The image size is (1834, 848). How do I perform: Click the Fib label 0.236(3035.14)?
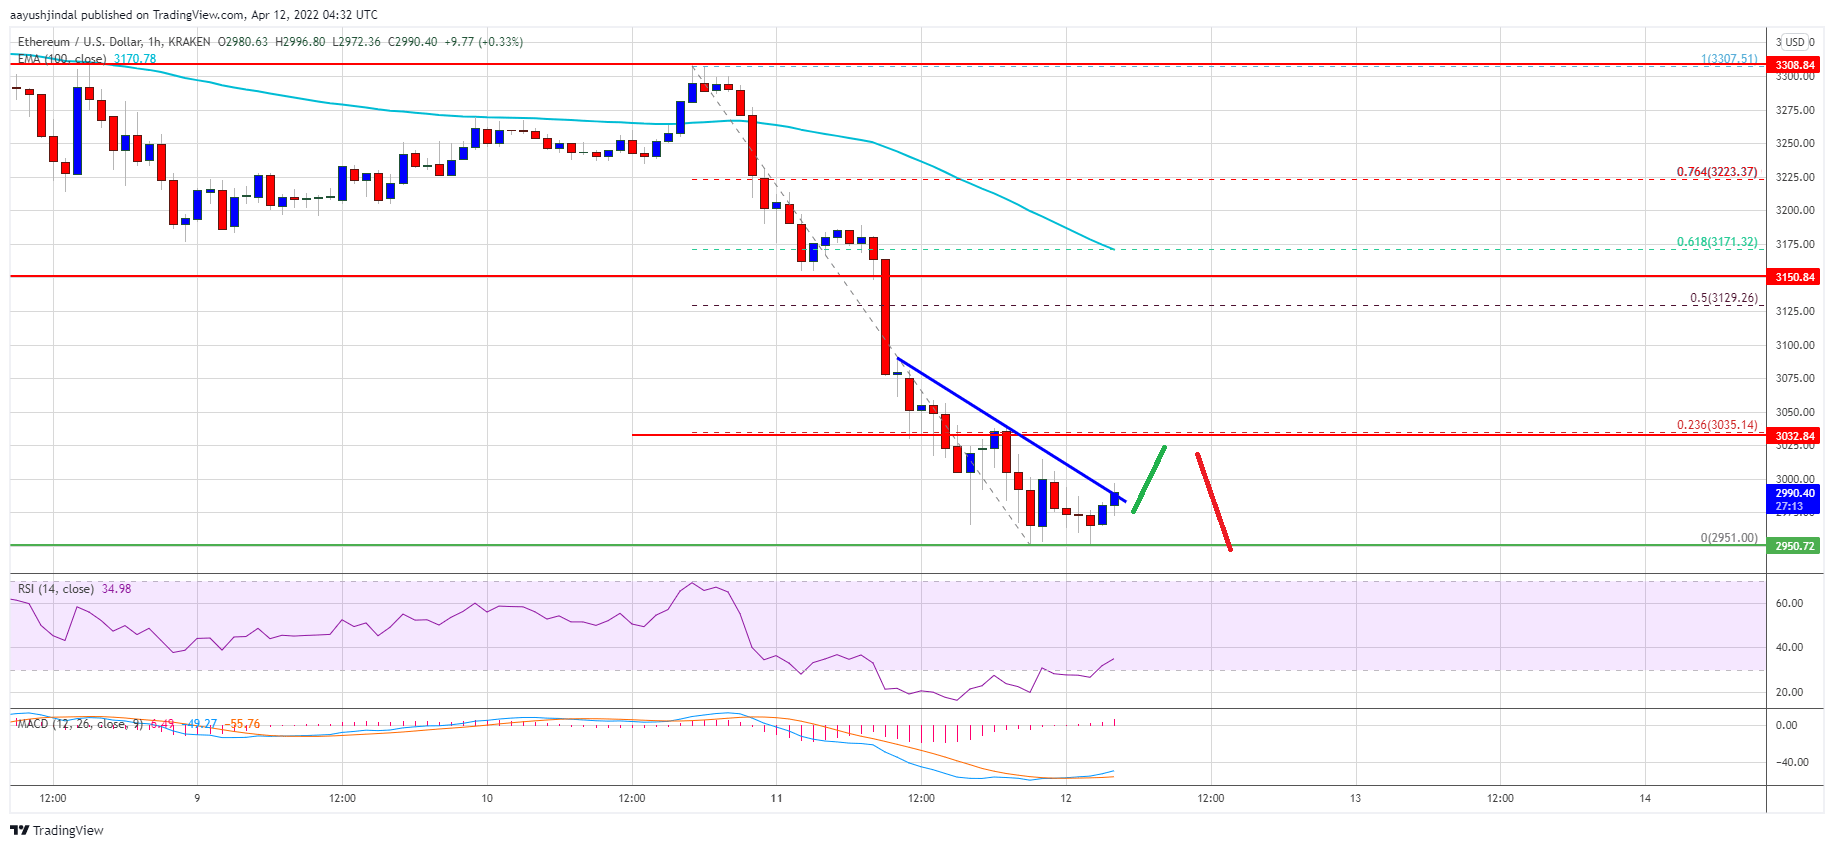click(1717, 425)
